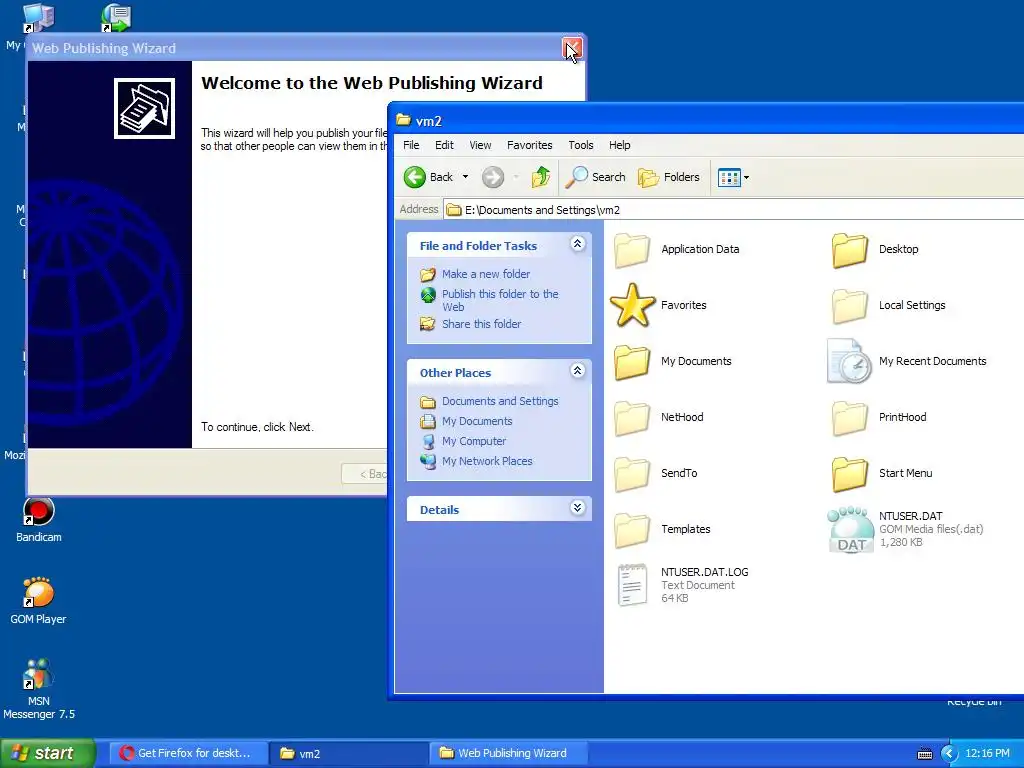Click the vm2 window title bar
The width and height of the screenshot is (1024, 768).
pyautogui.click(x=709, y=121)
